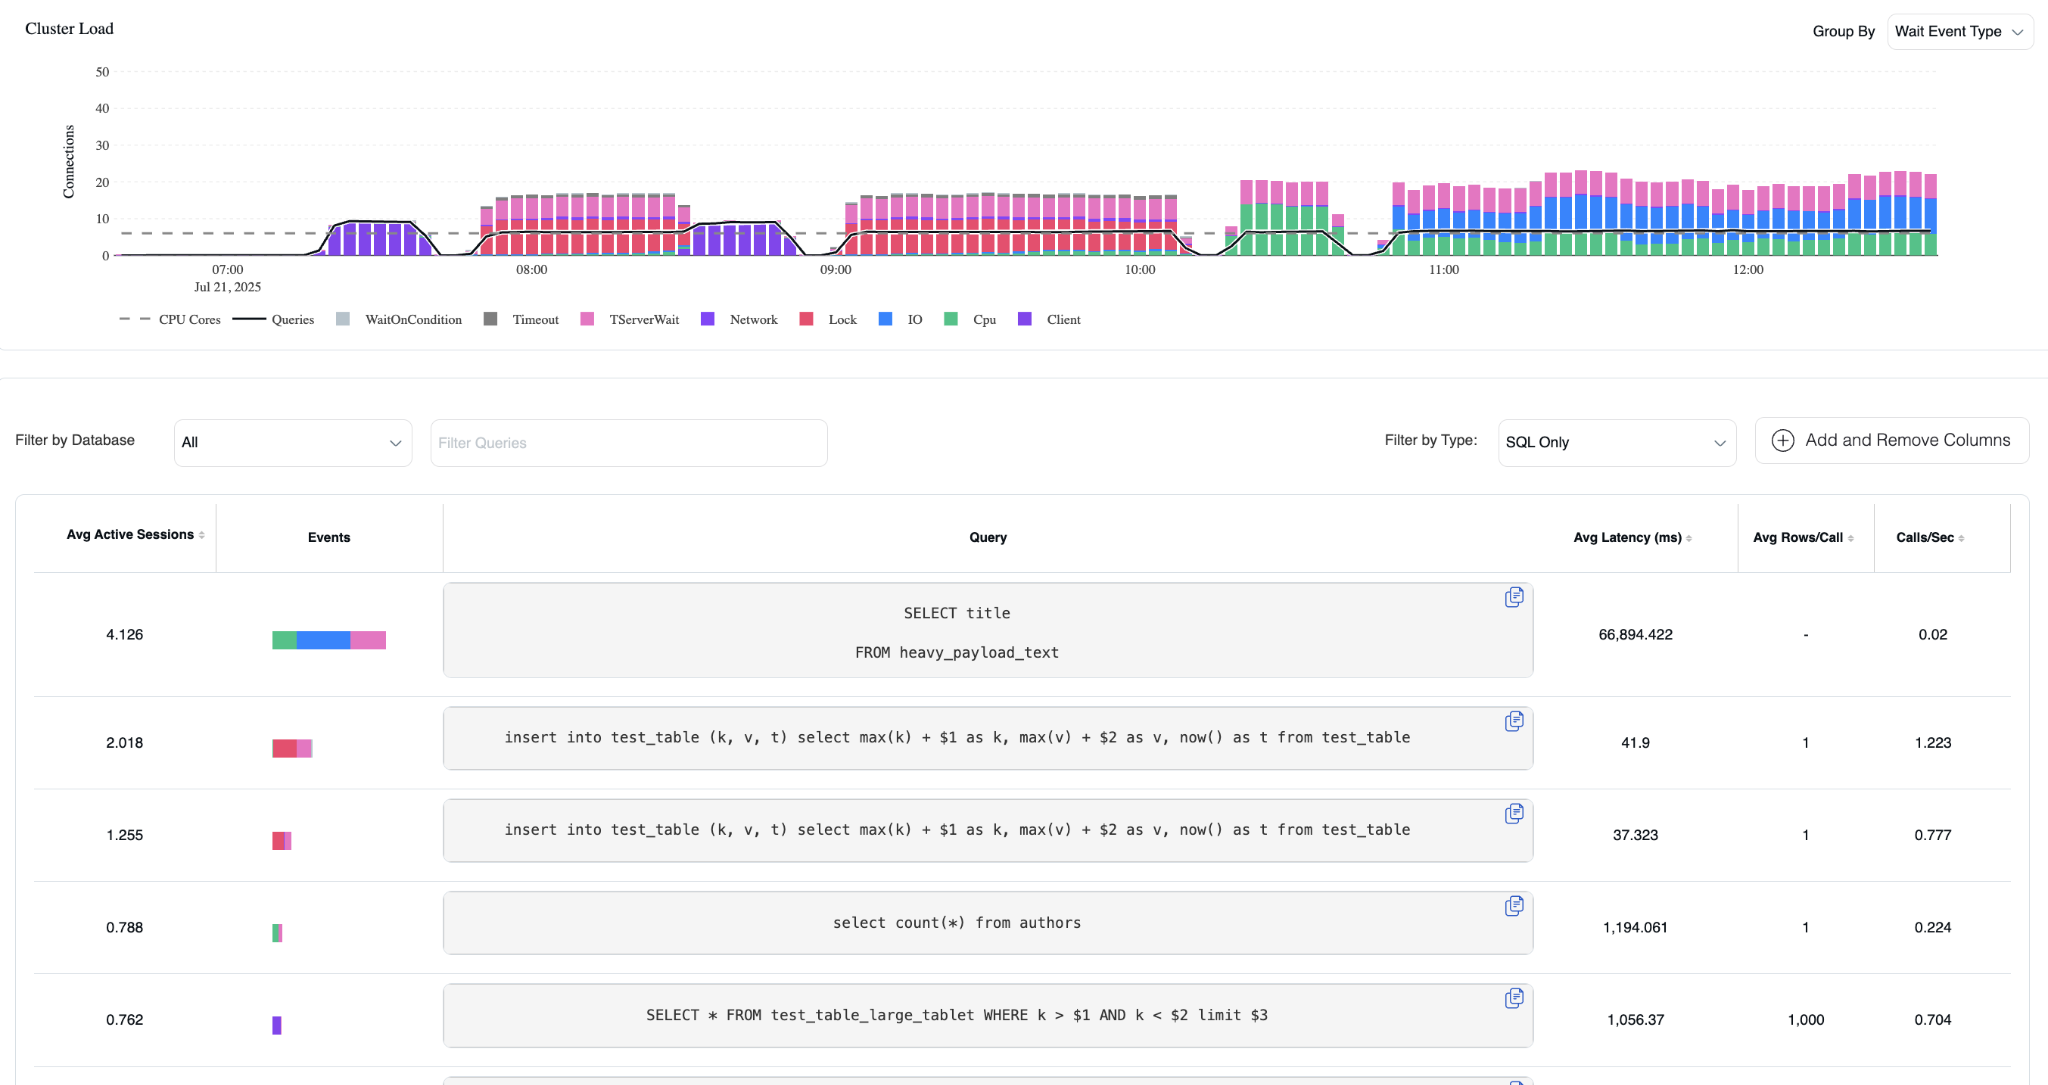Copy the second row insert query

coord(1514,721)
